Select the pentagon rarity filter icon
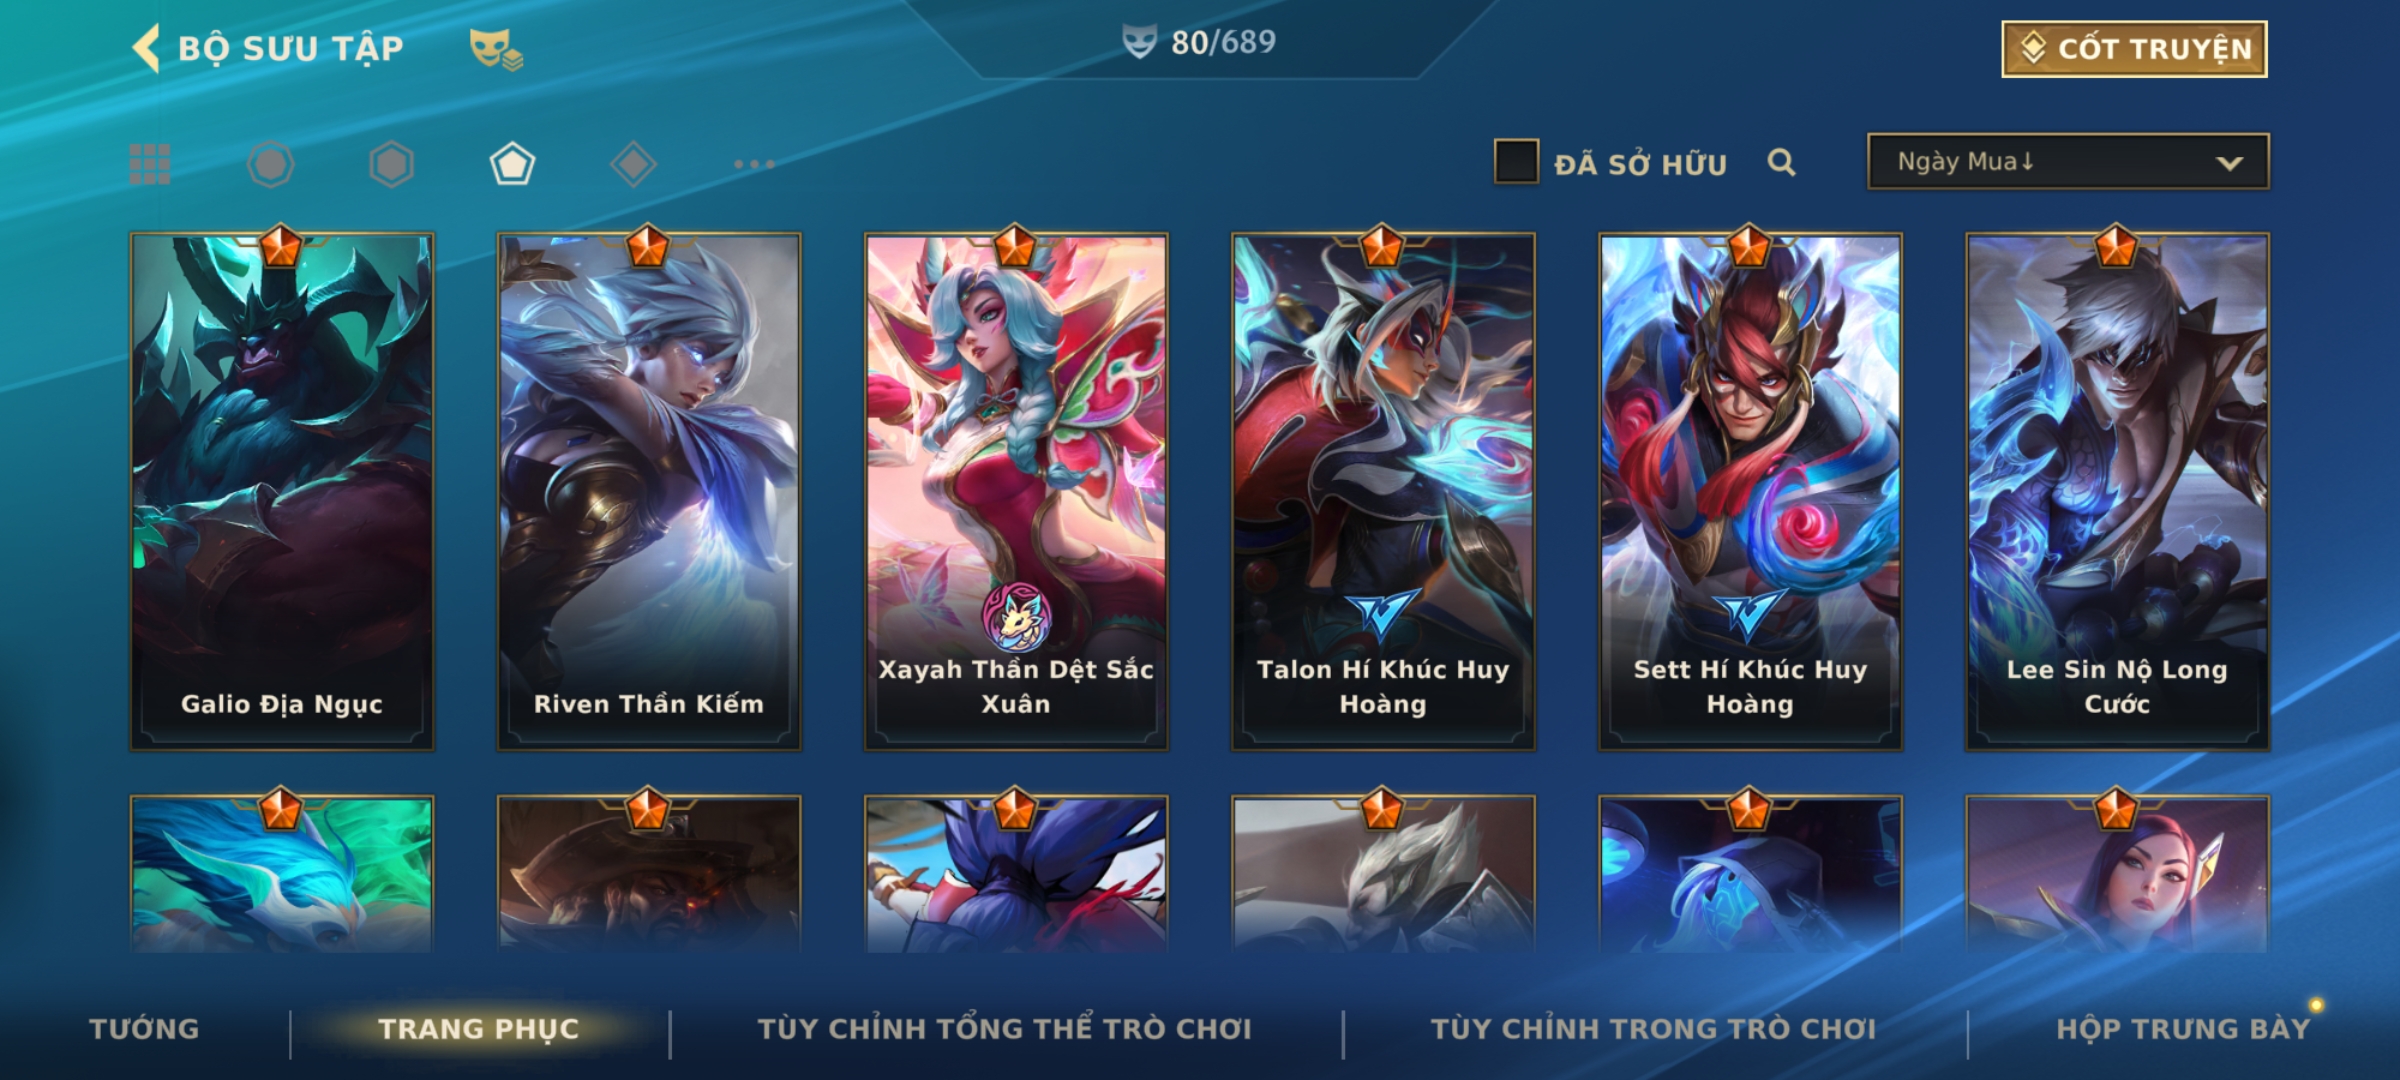2400x1080 pixels. tap(512, 164)
